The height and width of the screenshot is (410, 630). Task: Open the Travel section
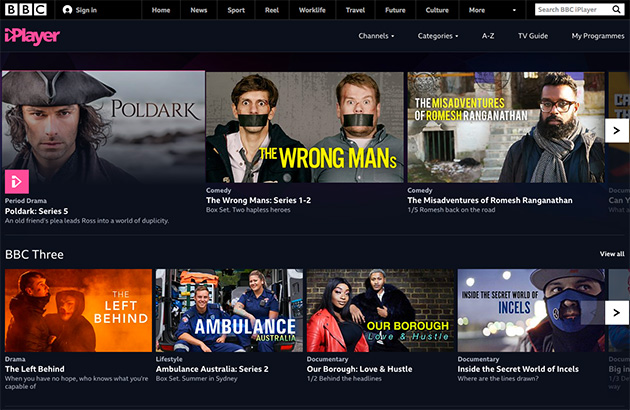coord(355,10)
